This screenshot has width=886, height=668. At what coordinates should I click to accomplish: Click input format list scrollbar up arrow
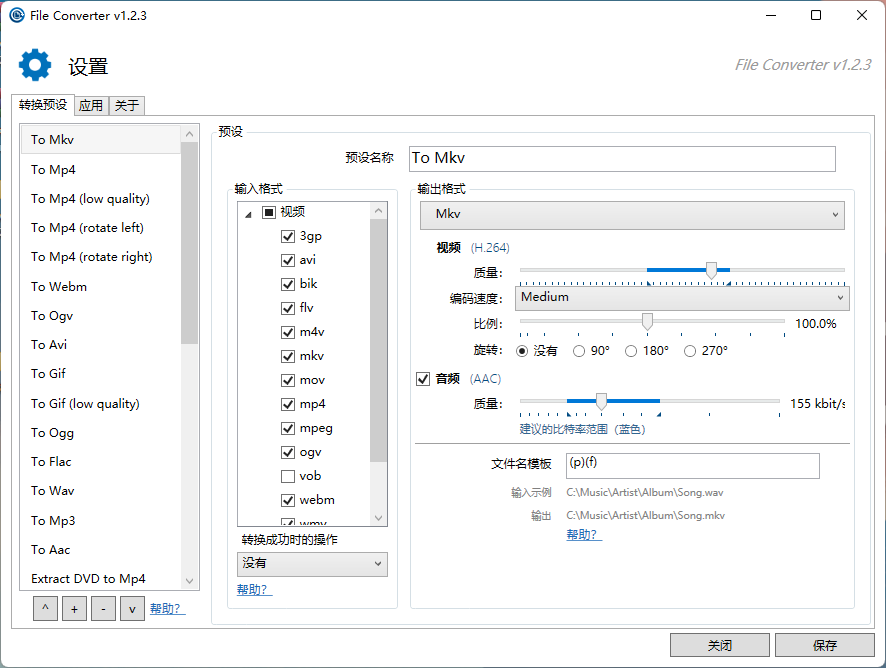point(379,211)
